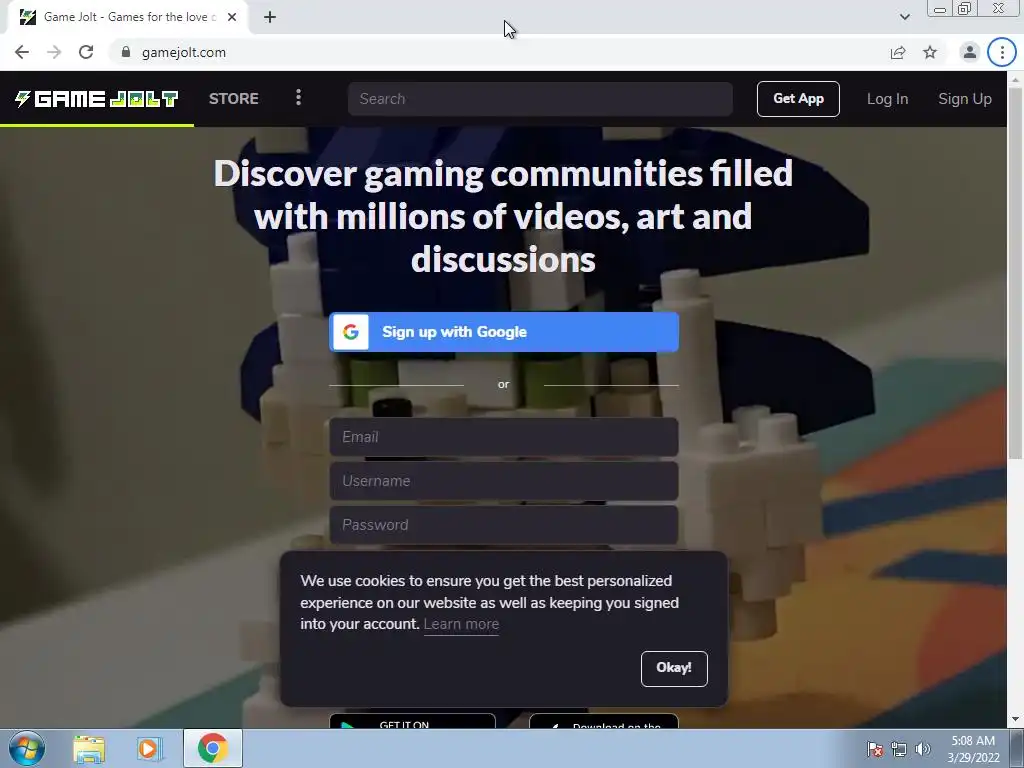Click the Google logo icon on the sign-up button
The width and height of the screenshot is (1024, 768).
[x=351, y=332]
